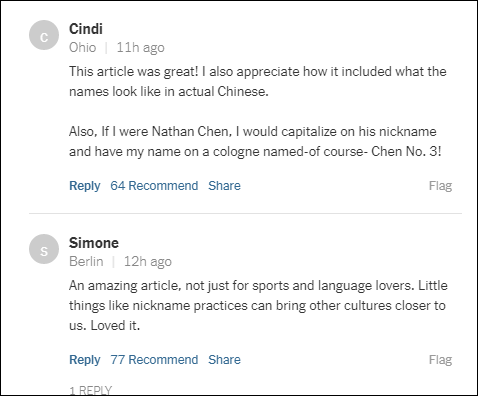Share Simone's comment
Screen dimensions: 478x396
[x=224, y=360]
